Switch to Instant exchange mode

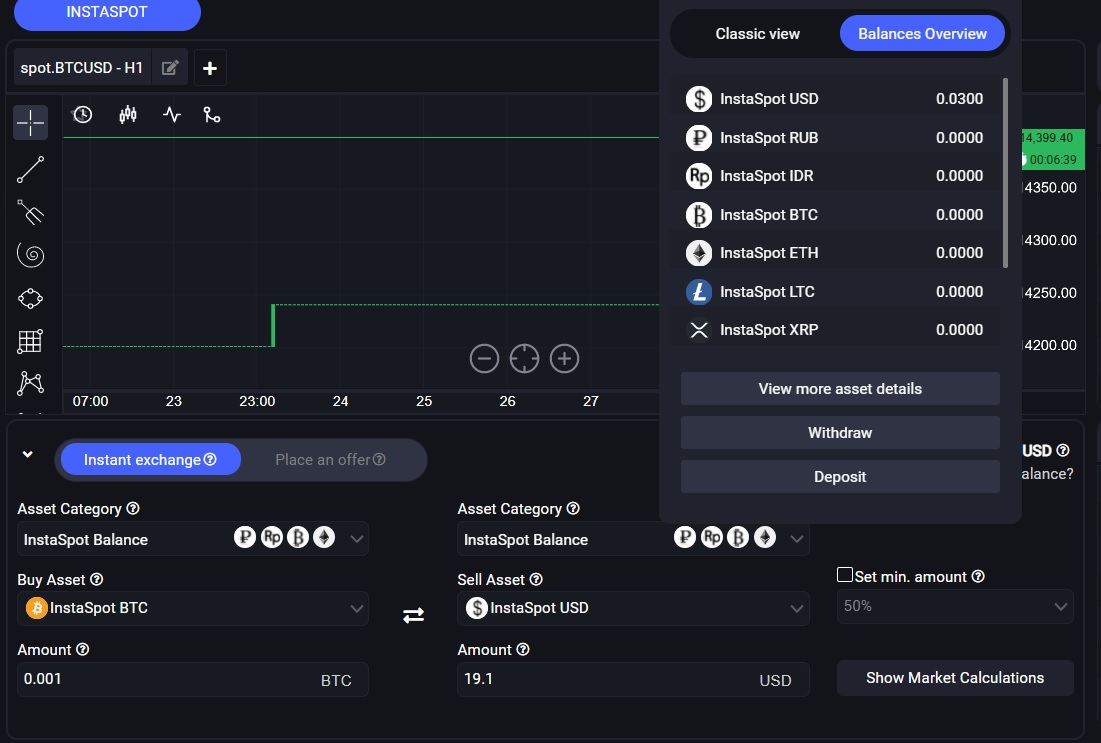click(x=150, y=459)
